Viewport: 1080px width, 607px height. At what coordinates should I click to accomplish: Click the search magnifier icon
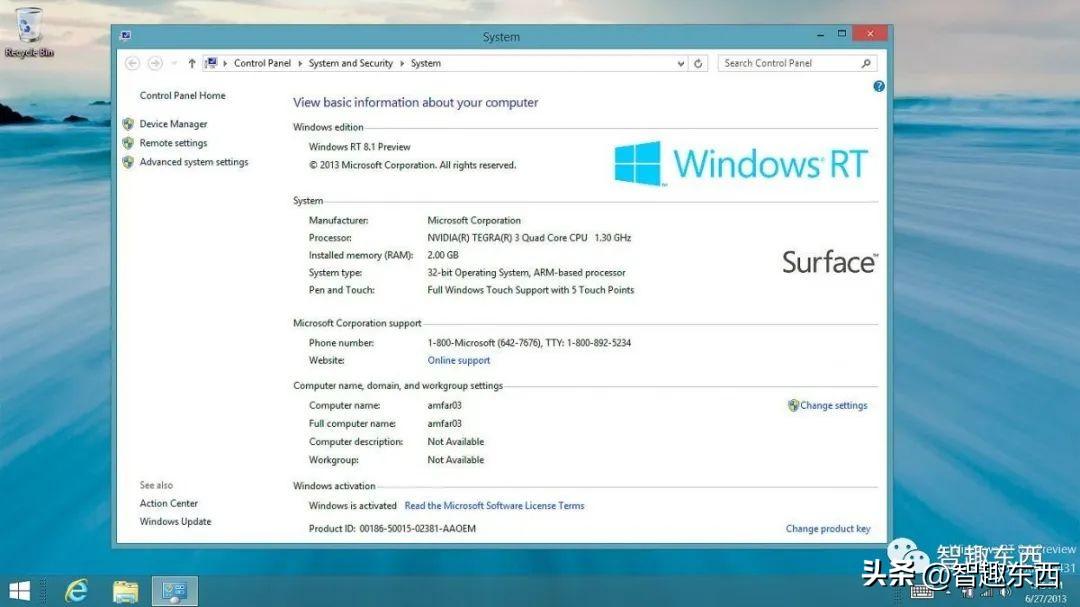coord(866,63)
